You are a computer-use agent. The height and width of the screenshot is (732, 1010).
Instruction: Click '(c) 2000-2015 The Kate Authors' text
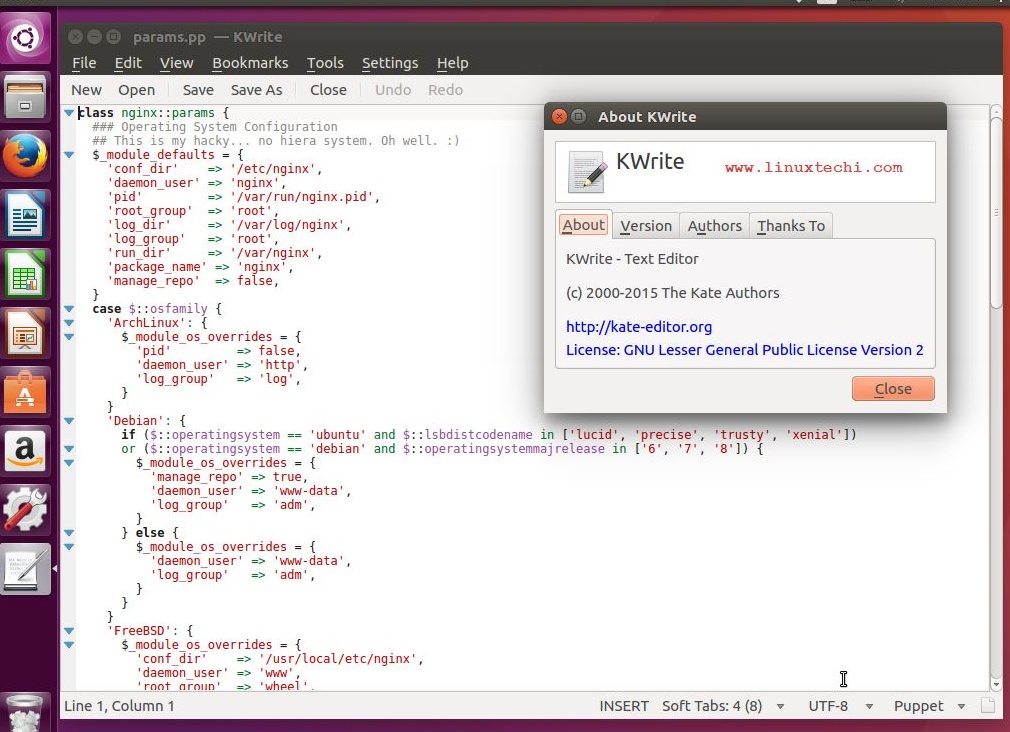672,293
